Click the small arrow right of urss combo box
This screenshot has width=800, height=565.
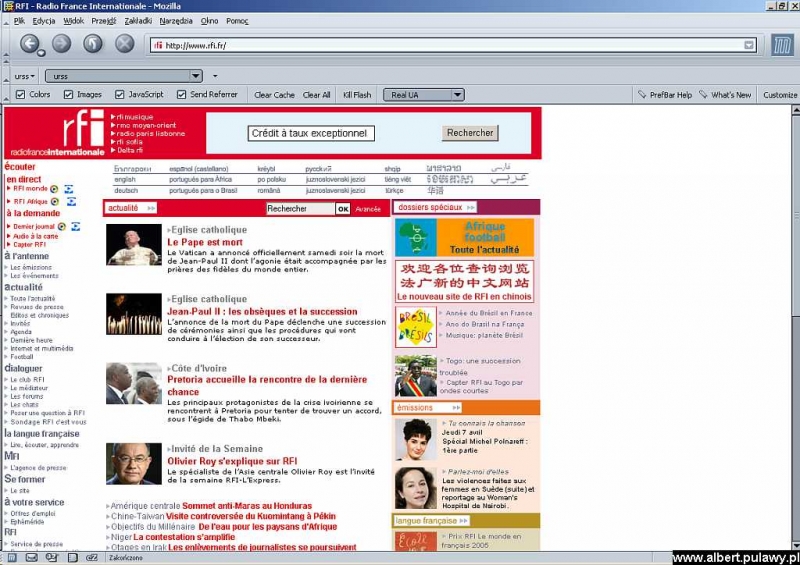(215, 76)
